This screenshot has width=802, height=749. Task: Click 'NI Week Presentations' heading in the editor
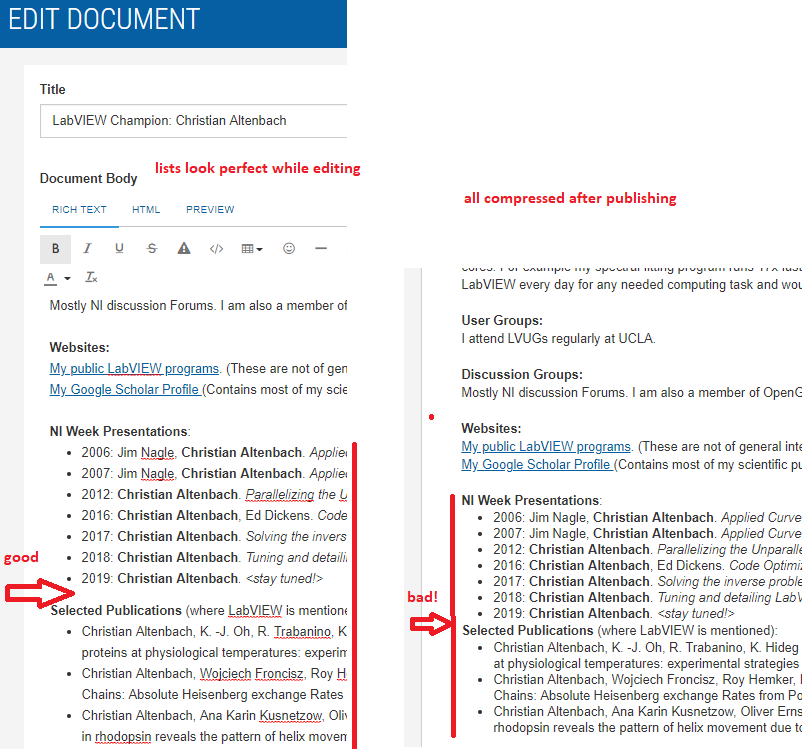pyautogui.click(x=120, y=431)
